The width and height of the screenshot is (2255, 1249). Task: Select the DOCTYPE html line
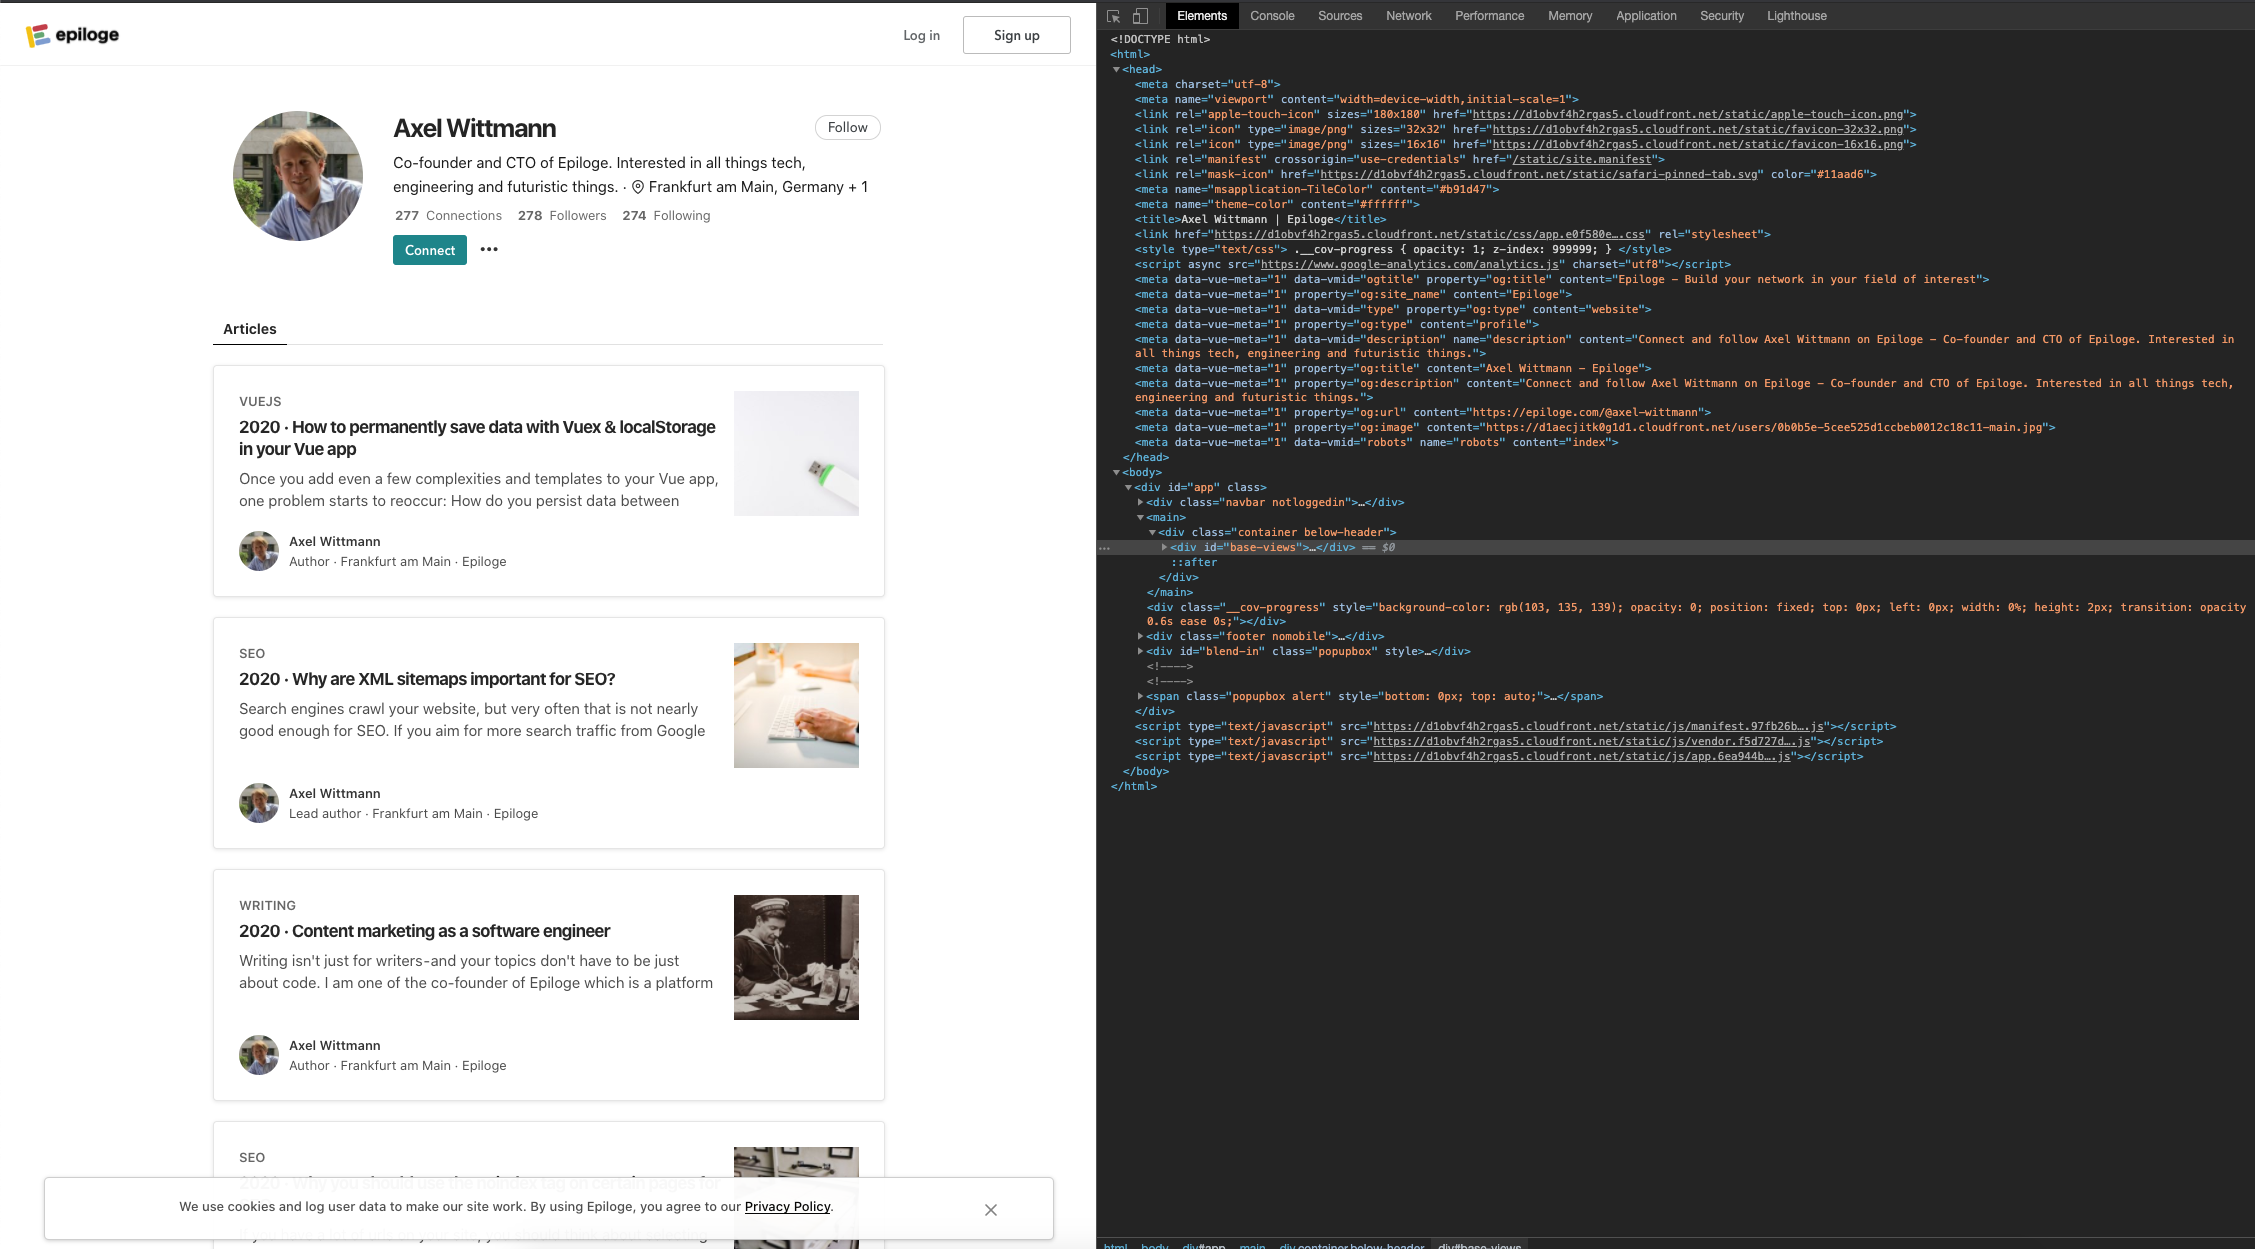(x=1160, y=39)
